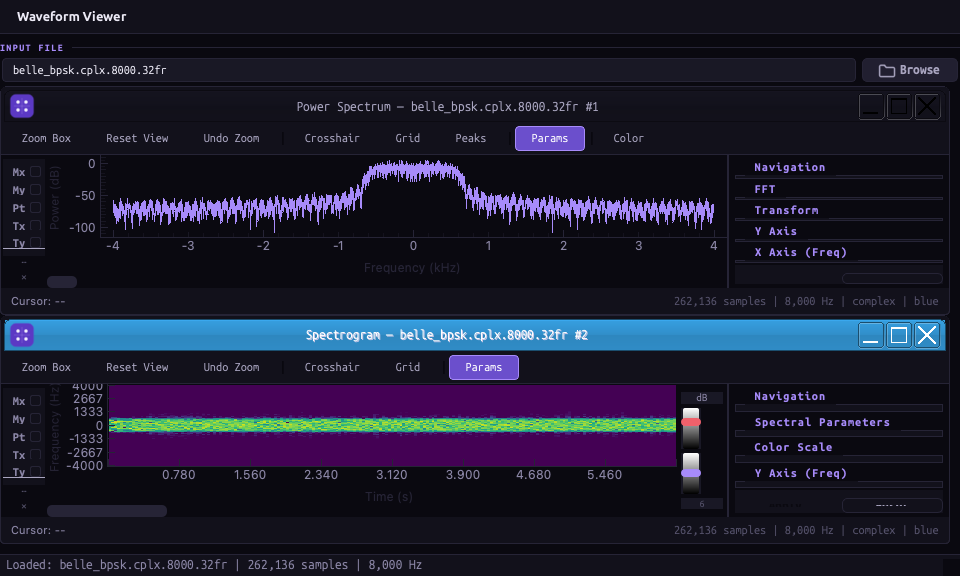Click the input file path field
The image size is (960, 576).
[429, 70]
